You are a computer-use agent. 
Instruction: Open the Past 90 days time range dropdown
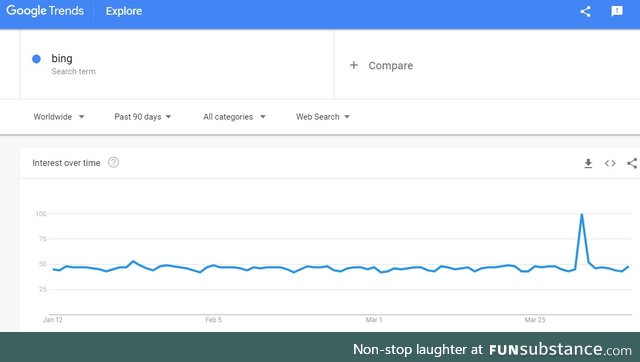[143, 117]
